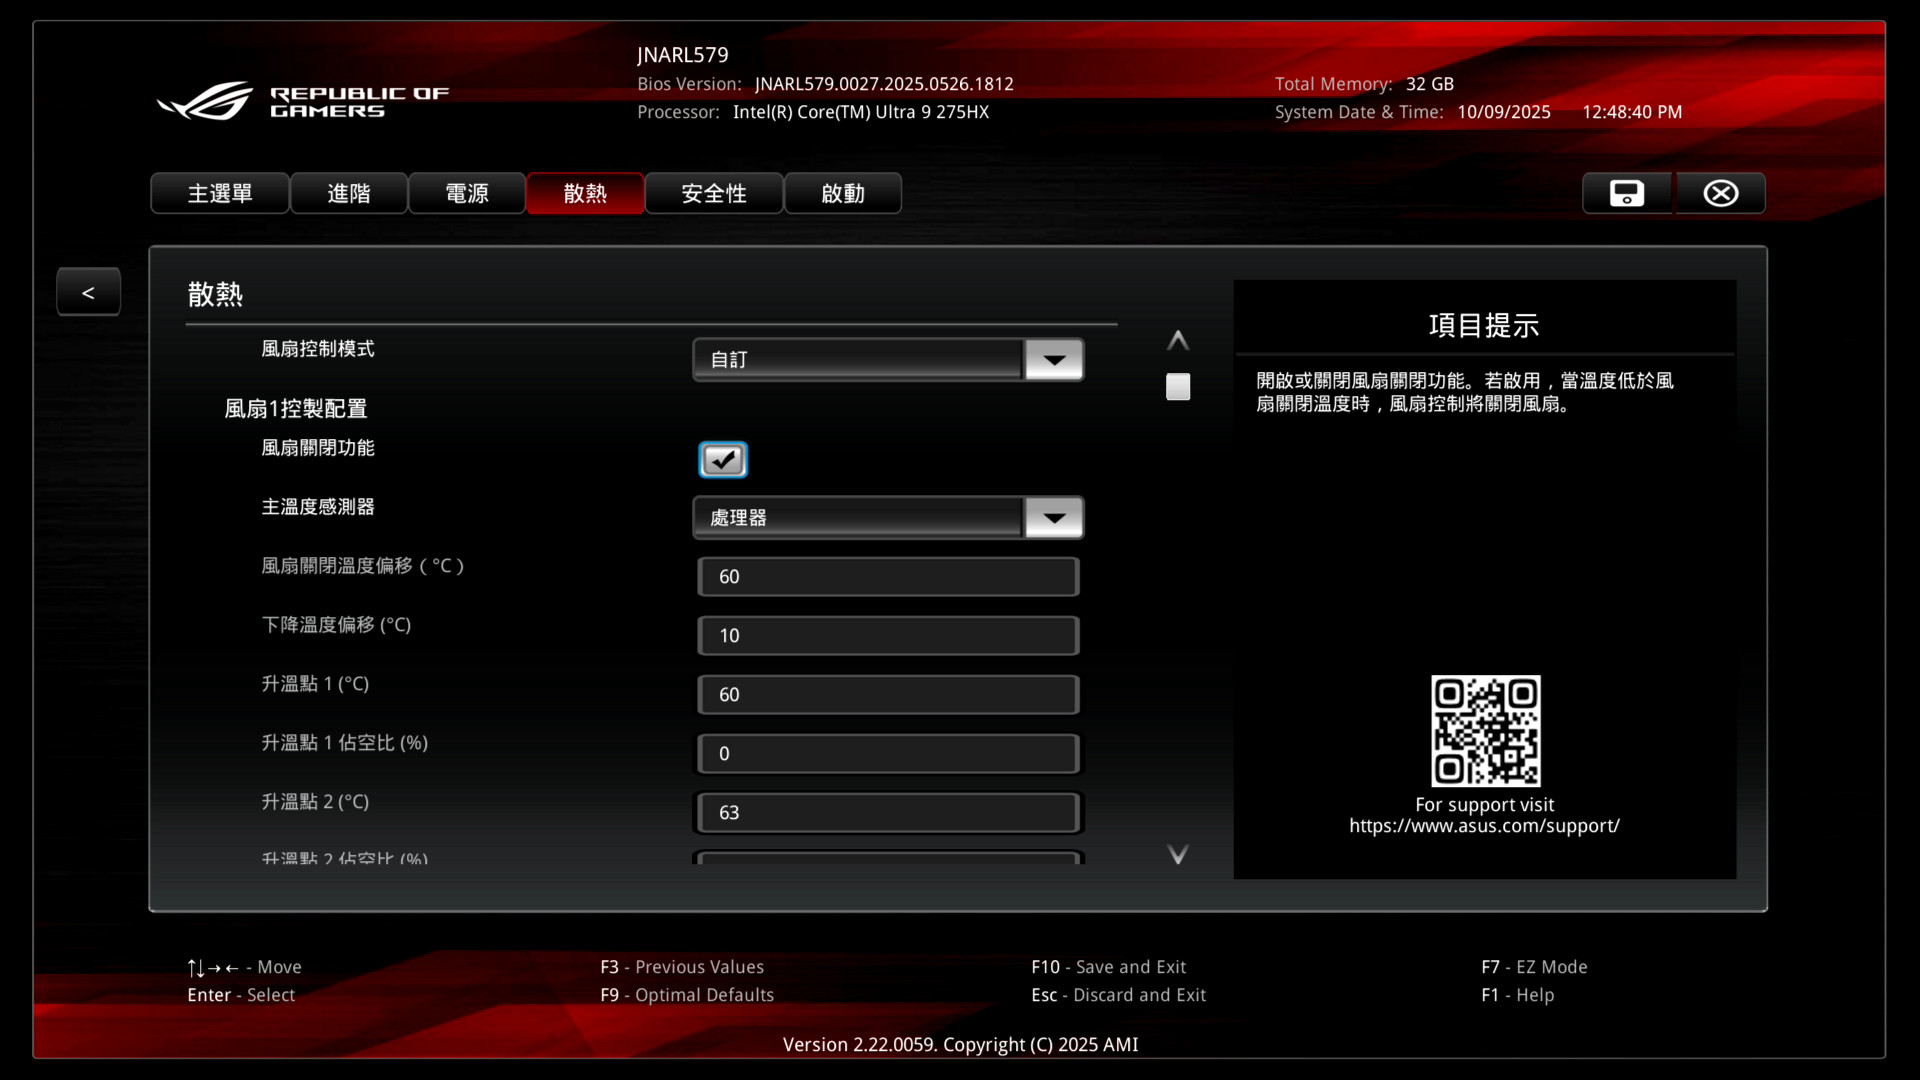Switch to the 主選單 tab

click(220, 193)
